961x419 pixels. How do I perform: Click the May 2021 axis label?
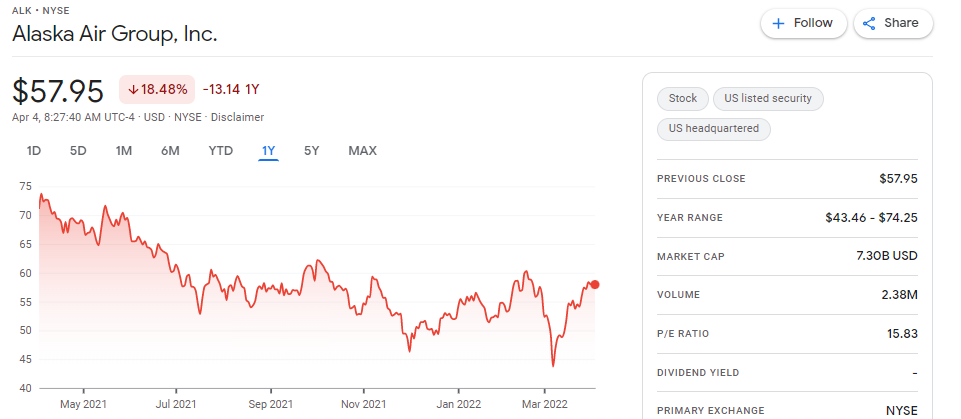(83, 404)
